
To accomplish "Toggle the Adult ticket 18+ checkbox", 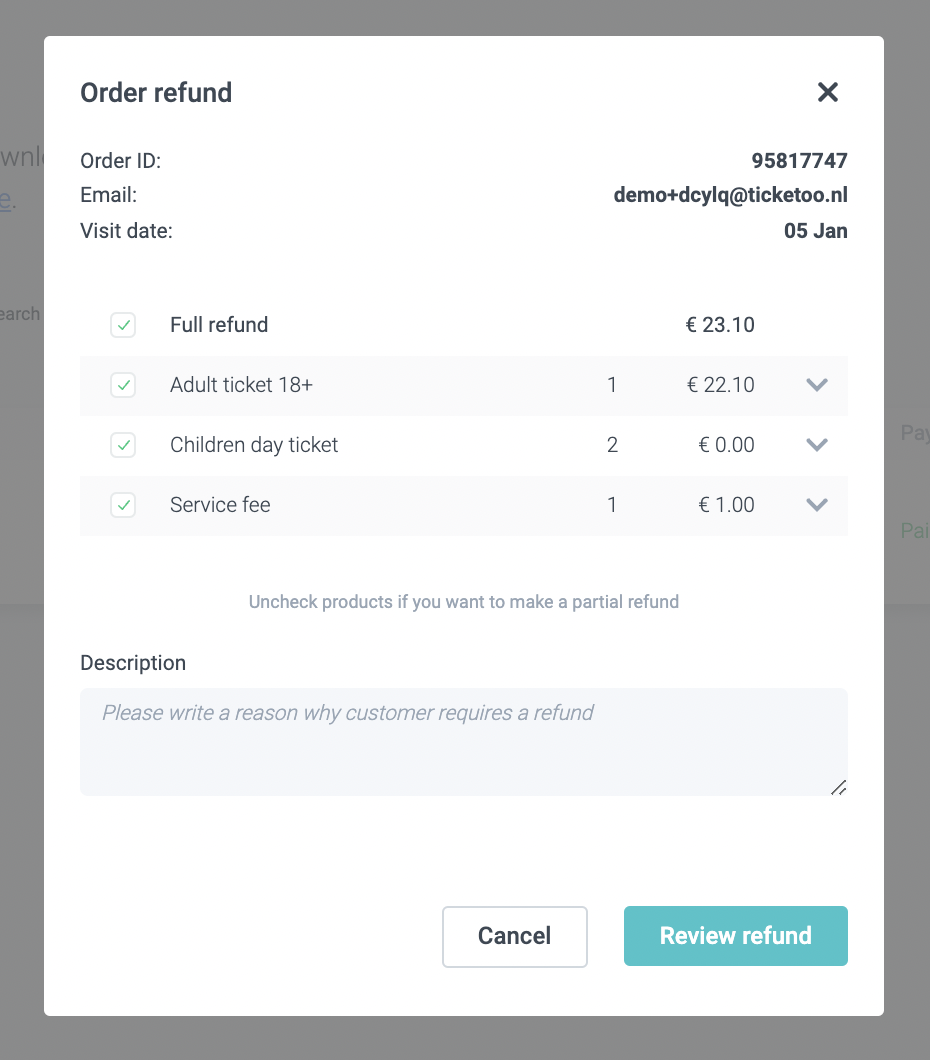I will tap(123, 385).
